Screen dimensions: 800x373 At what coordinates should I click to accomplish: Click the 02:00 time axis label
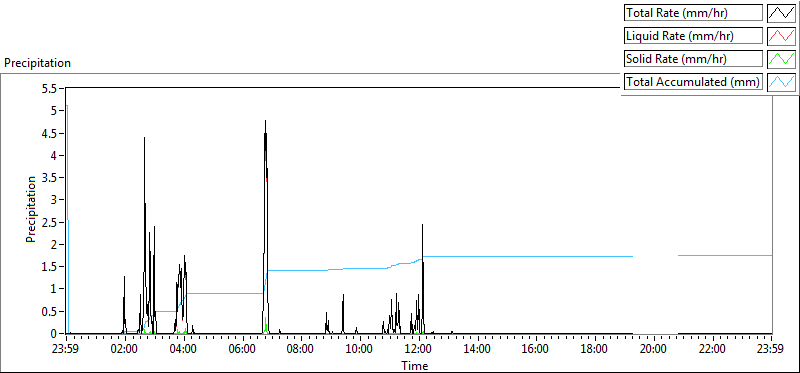[125, 349]
